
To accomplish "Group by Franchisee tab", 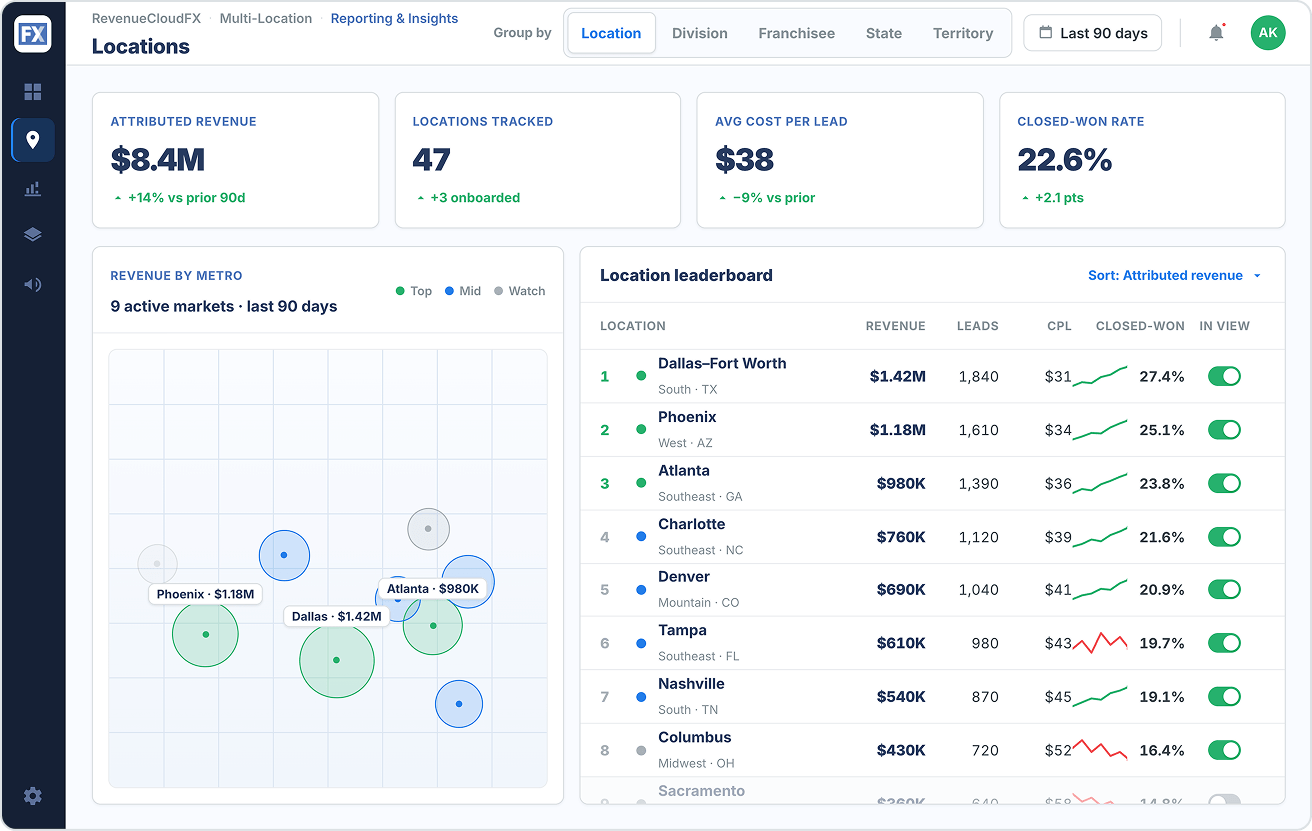I will 797,33.
